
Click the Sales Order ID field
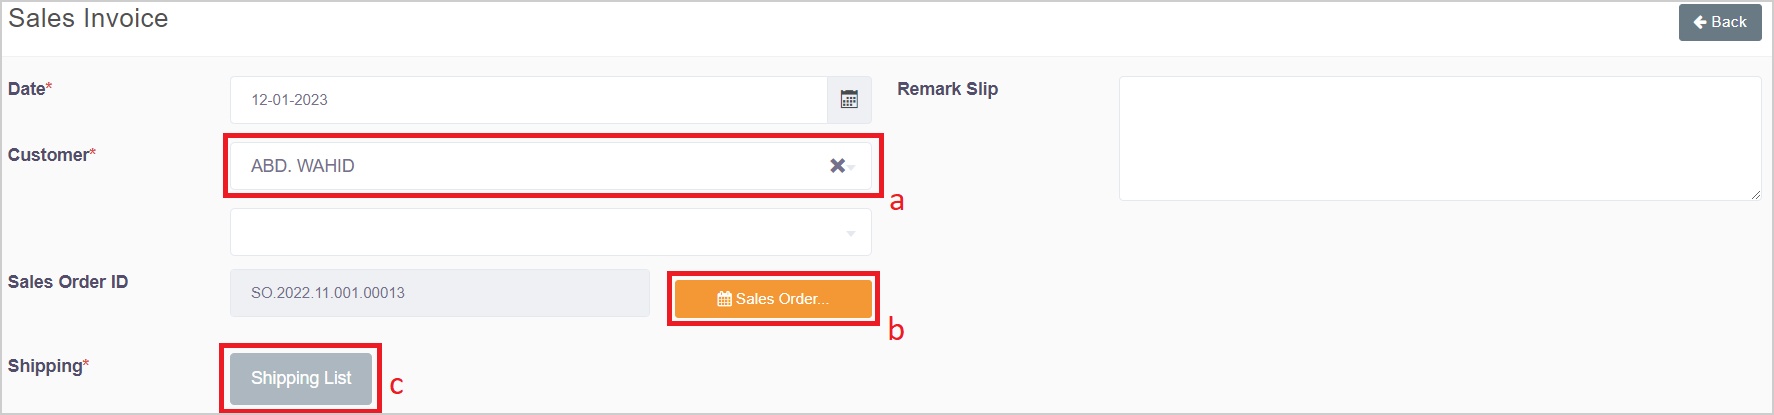tap(439, 293)
